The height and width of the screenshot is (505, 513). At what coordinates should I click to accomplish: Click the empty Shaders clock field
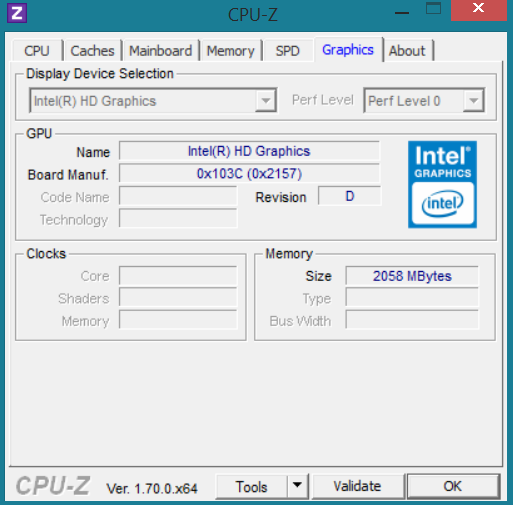click(178, 298)
